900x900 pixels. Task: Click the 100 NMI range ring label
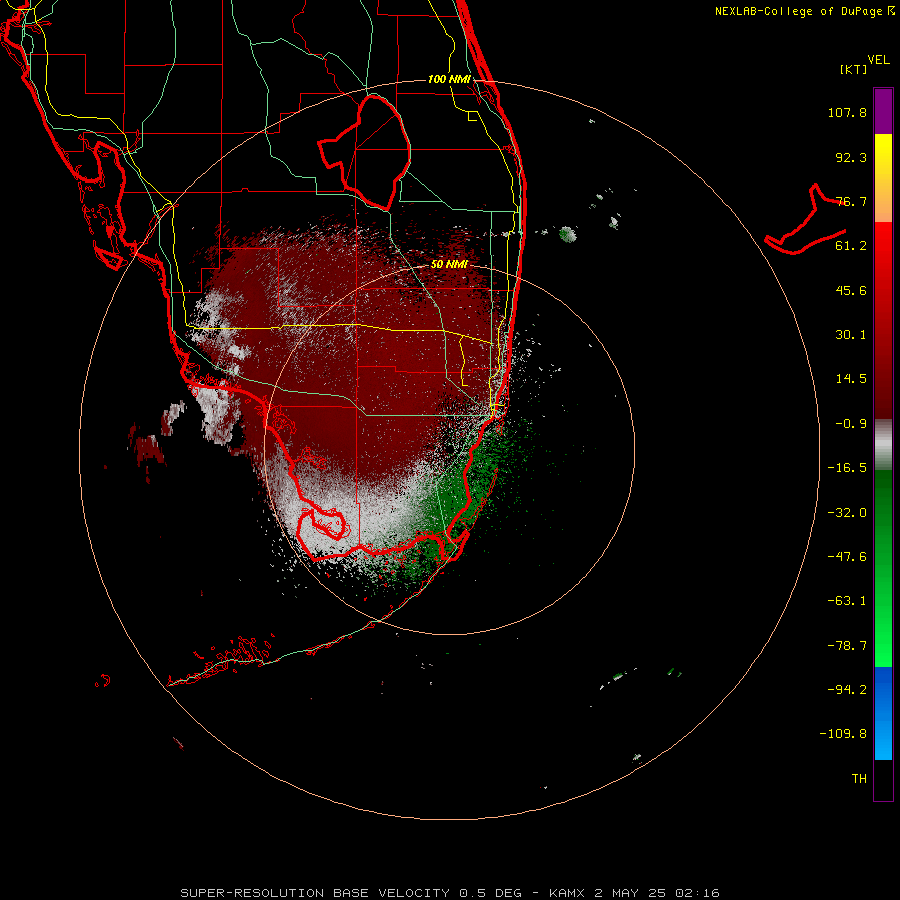point(449,79)
